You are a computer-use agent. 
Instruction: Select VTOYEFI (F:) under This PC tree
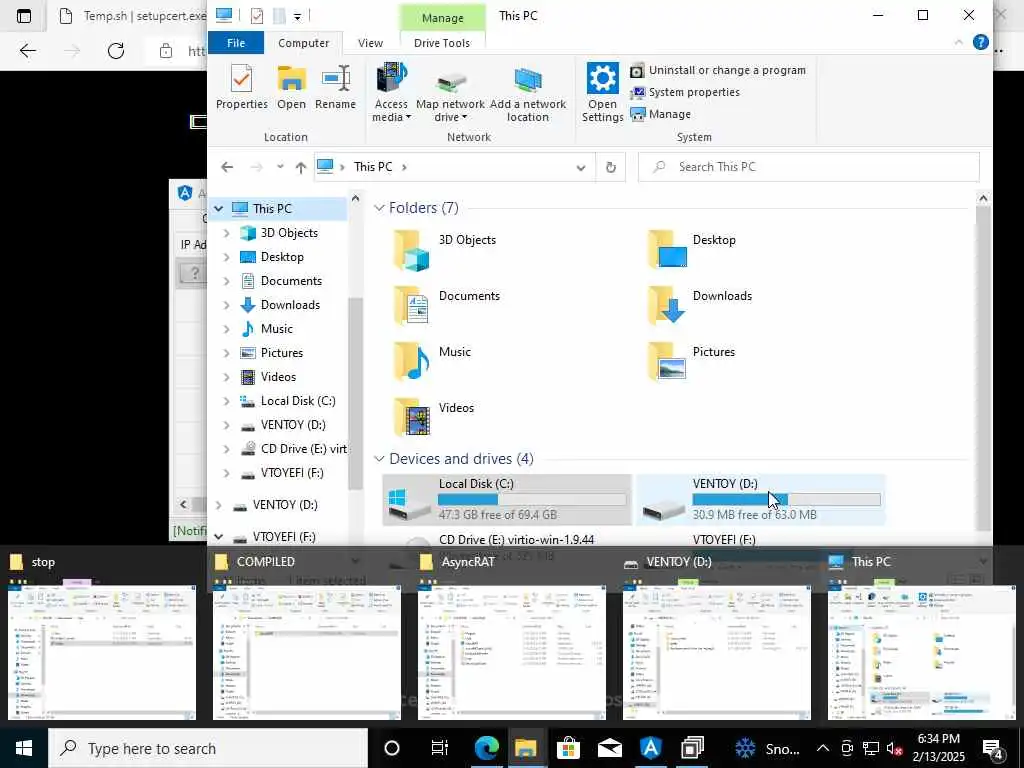291,473
